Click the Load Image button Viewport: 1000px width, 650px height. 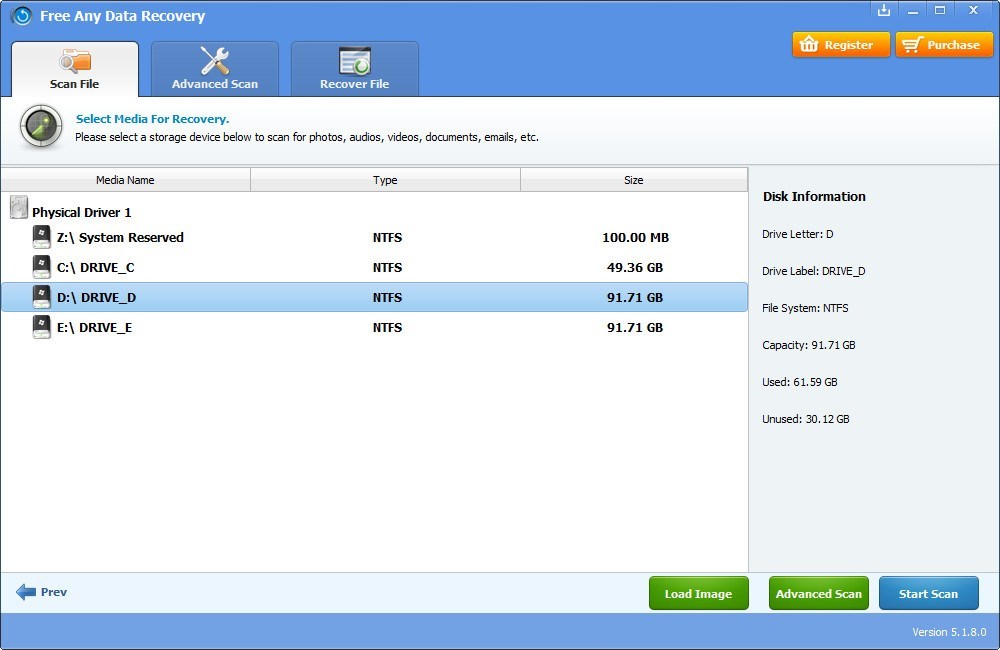(x=698, y=592)
